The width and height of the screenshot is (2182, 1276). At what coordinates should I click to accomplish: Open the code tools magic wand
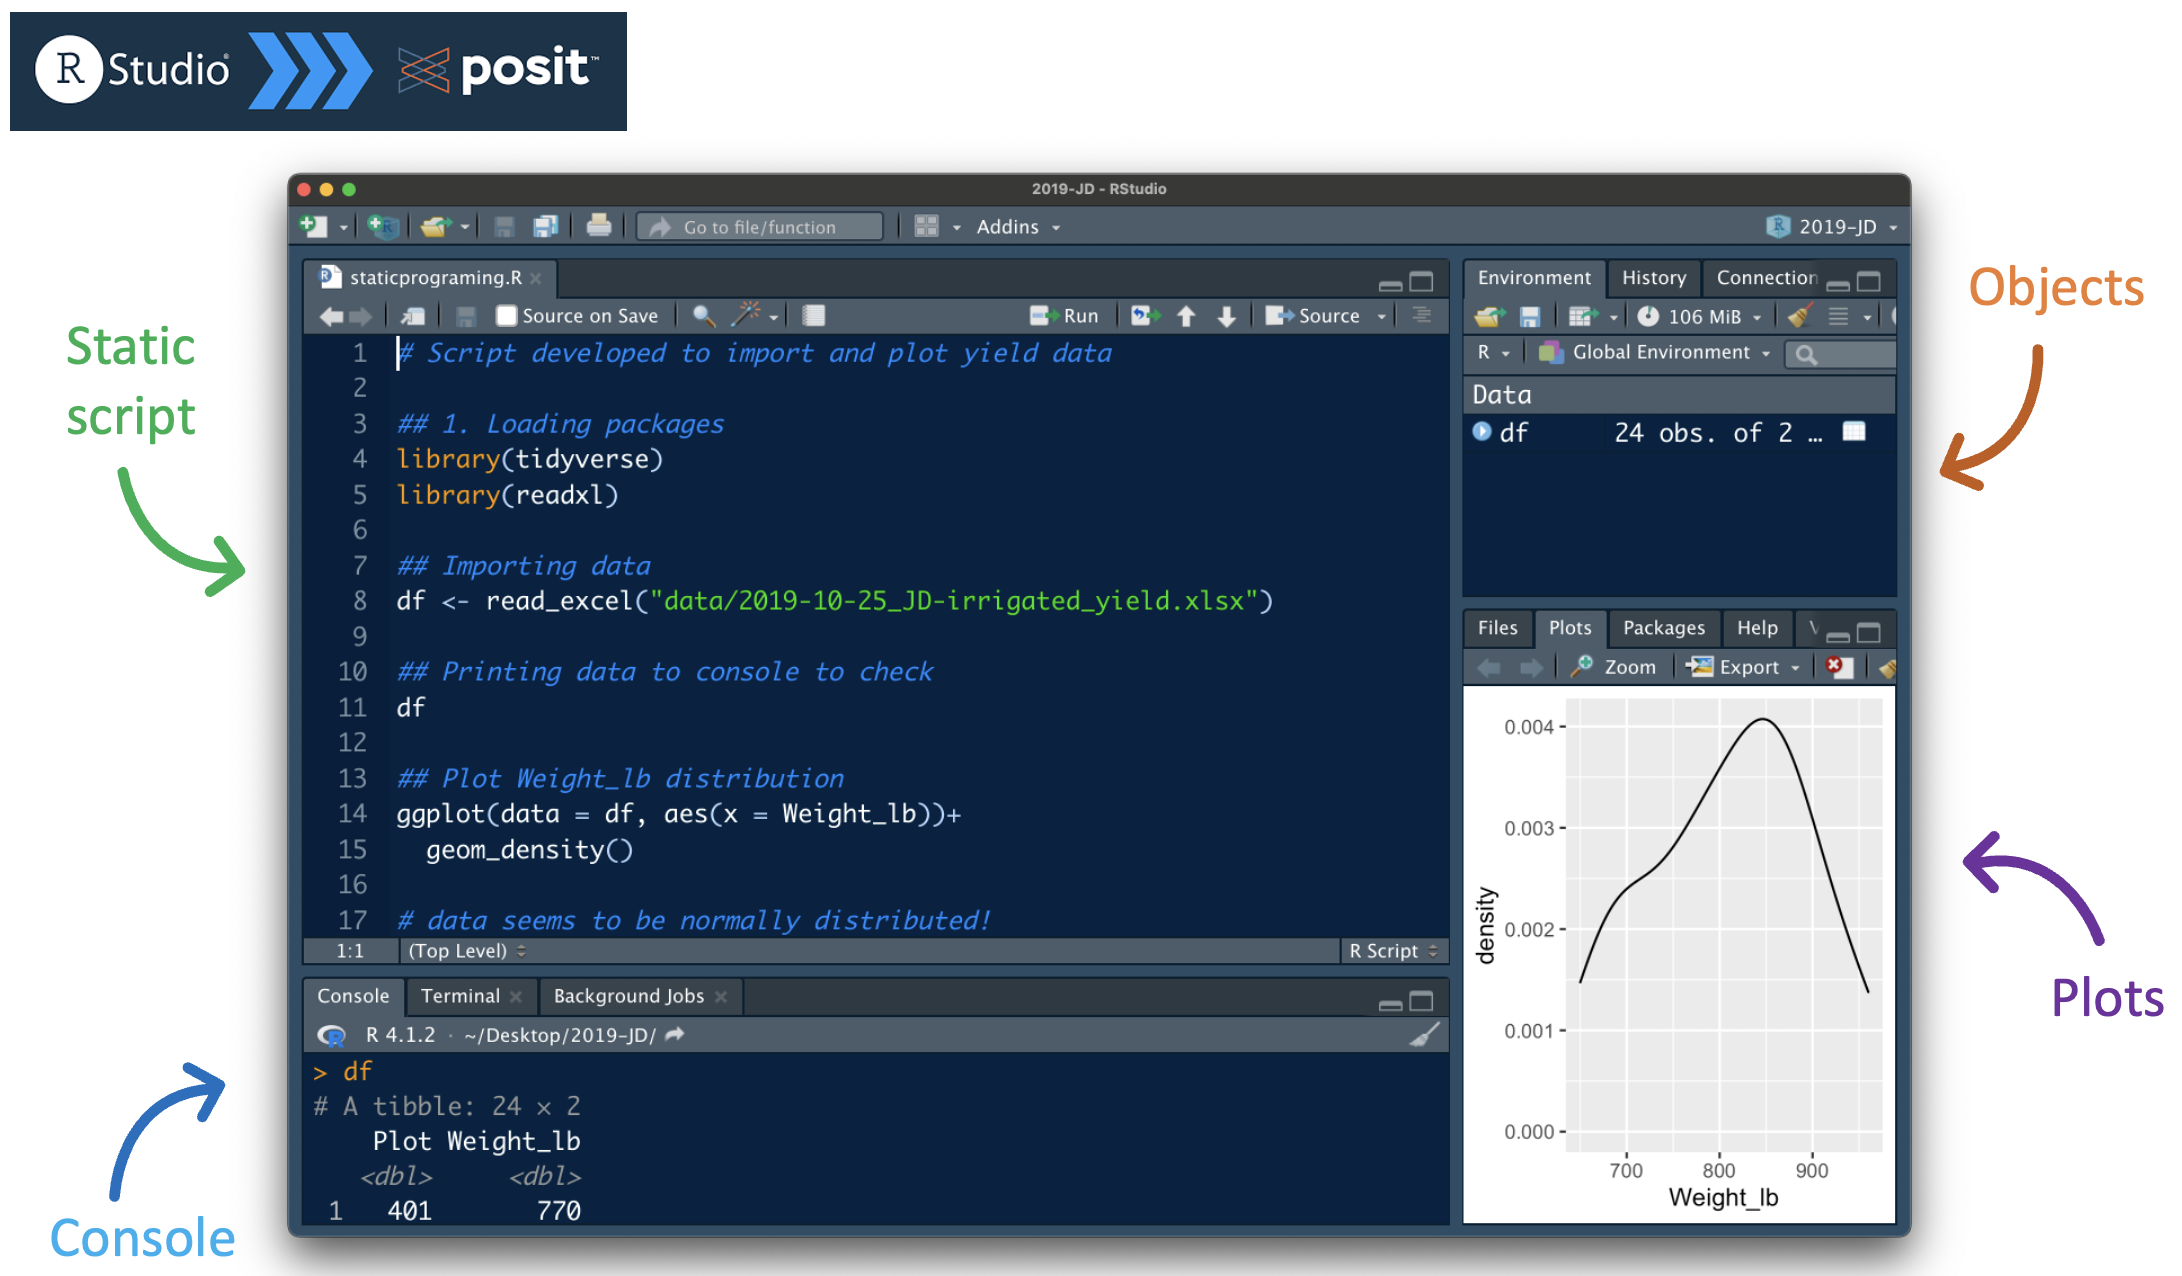click(746, 316)
